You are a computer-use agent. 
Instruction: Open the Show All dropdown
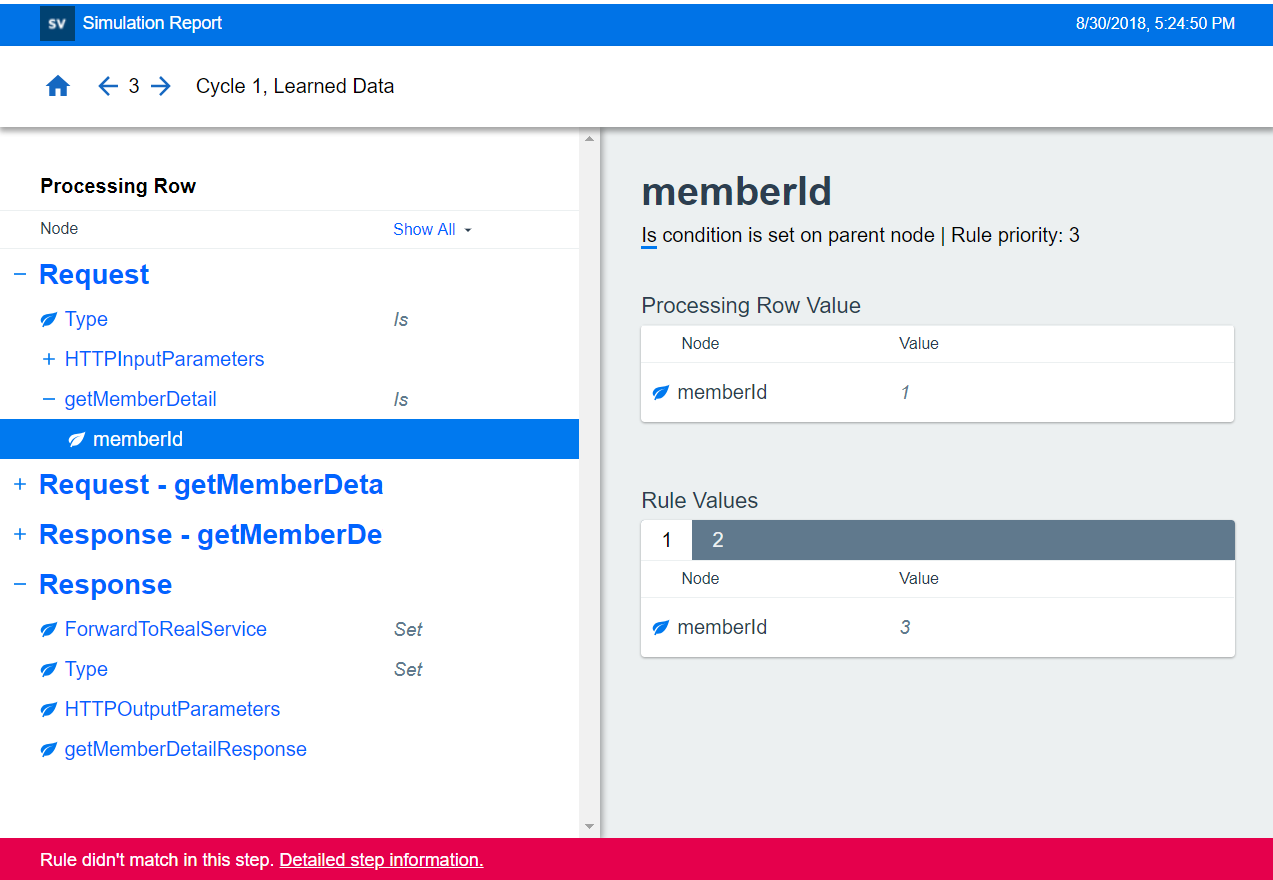[431, 230]
